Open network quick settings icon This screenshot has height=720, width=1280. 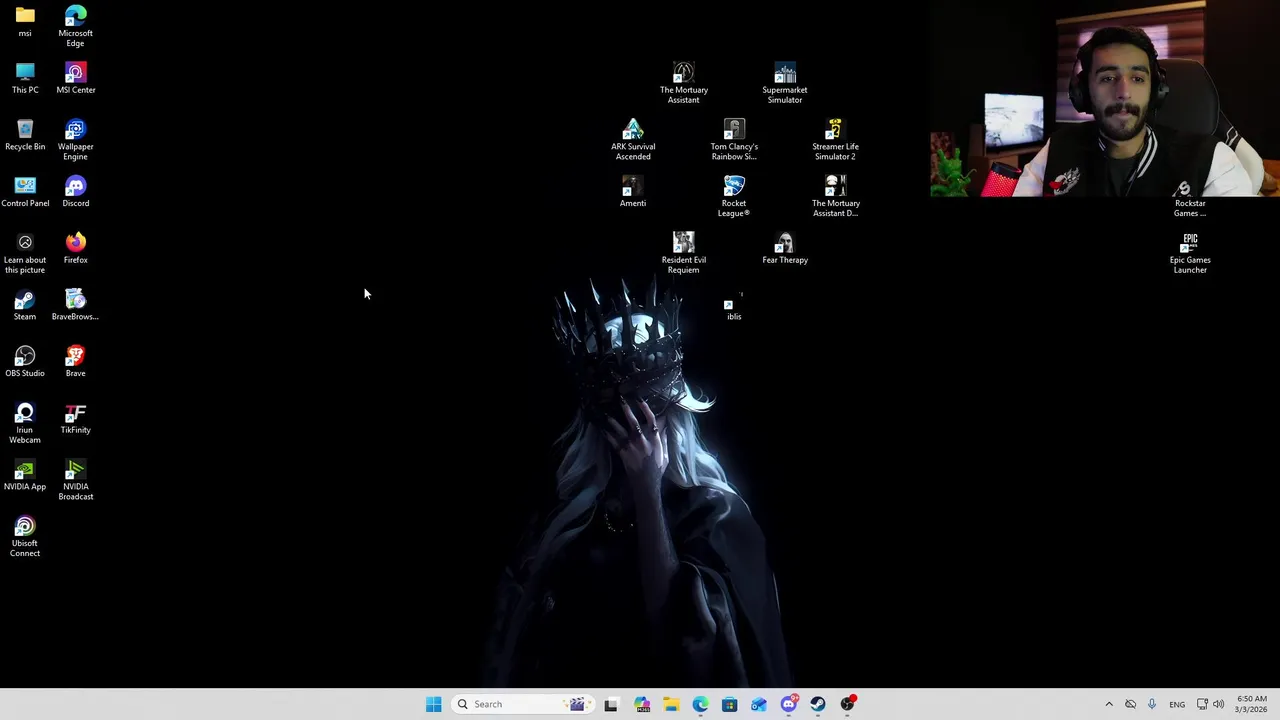(x=1203, y=704)
